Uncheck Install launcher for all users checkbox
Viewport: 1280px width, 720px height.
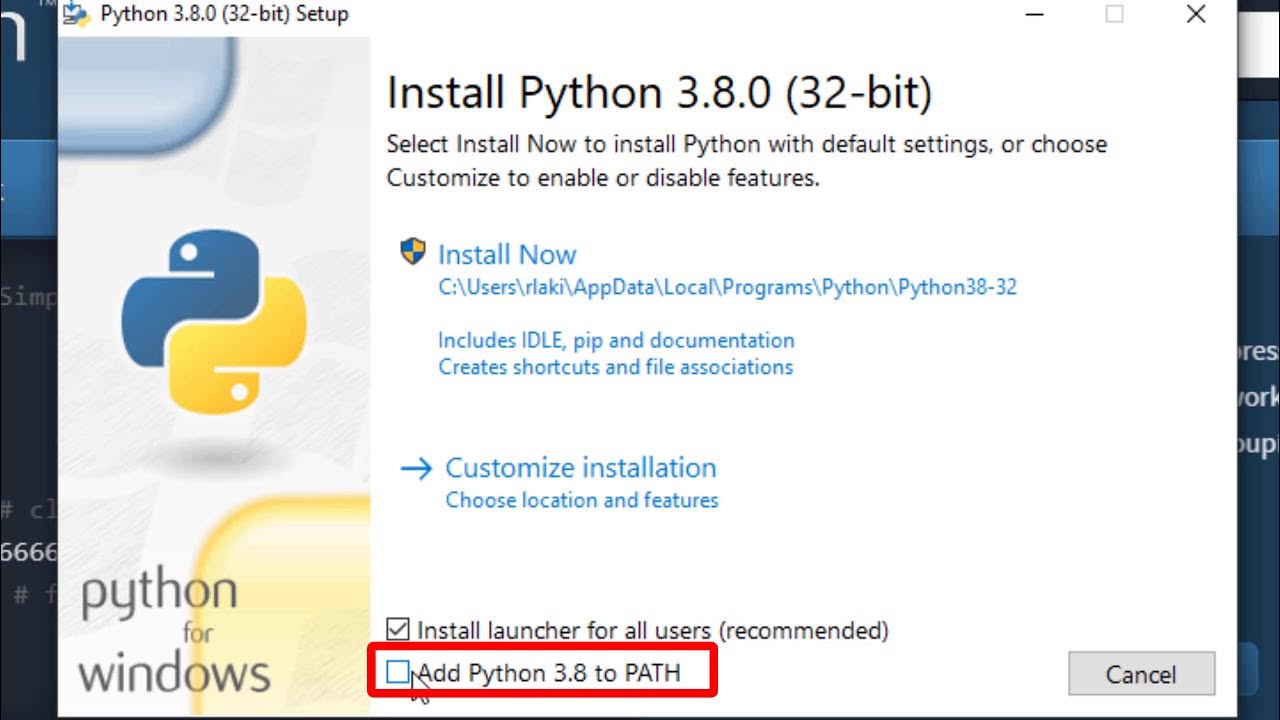click(x=398, y=630)
